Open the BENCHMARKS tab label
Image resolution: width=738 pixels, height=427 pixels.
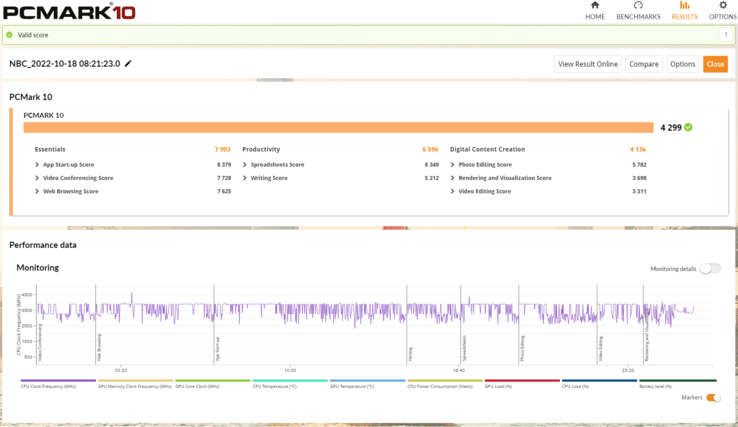point(638,16)
